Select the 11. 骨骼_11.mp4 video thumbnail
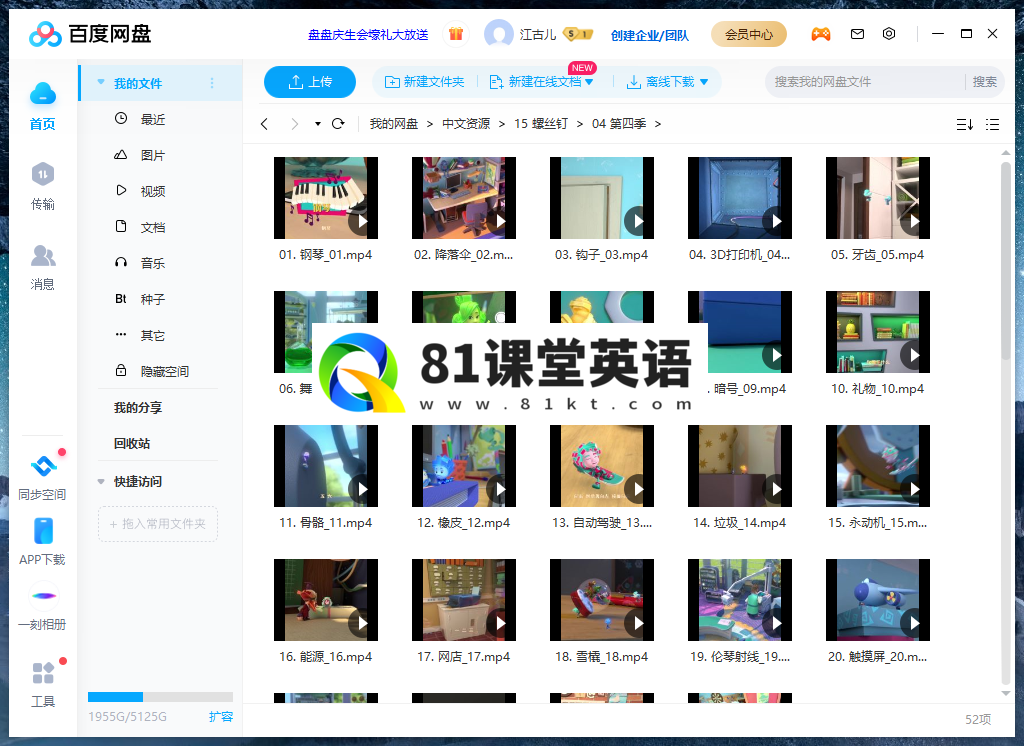1024x746 pixels. pyautogui.click(x=326, y=466)
